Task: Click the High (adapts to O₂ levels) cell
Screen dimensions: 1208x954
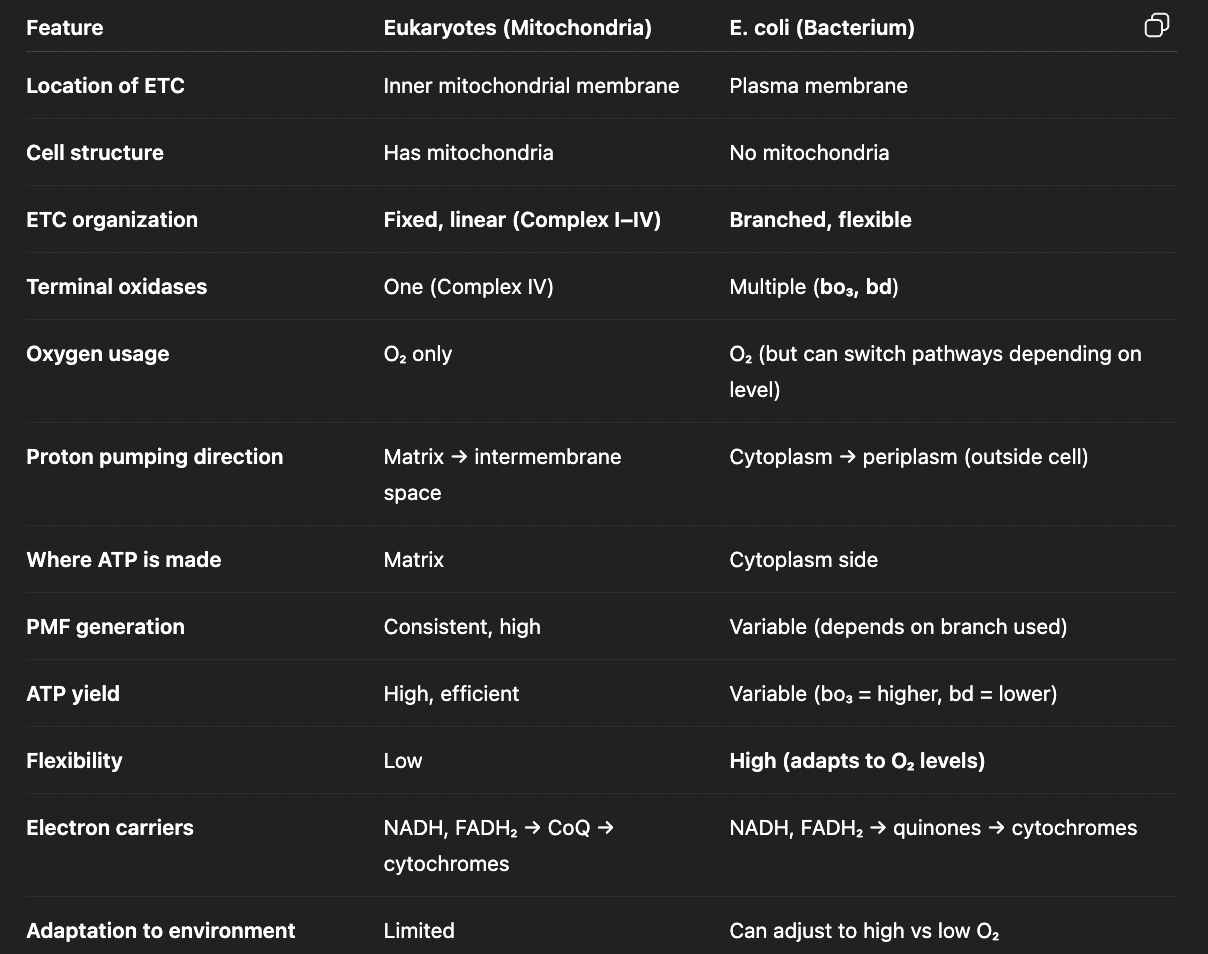Action: click(857, 761)
